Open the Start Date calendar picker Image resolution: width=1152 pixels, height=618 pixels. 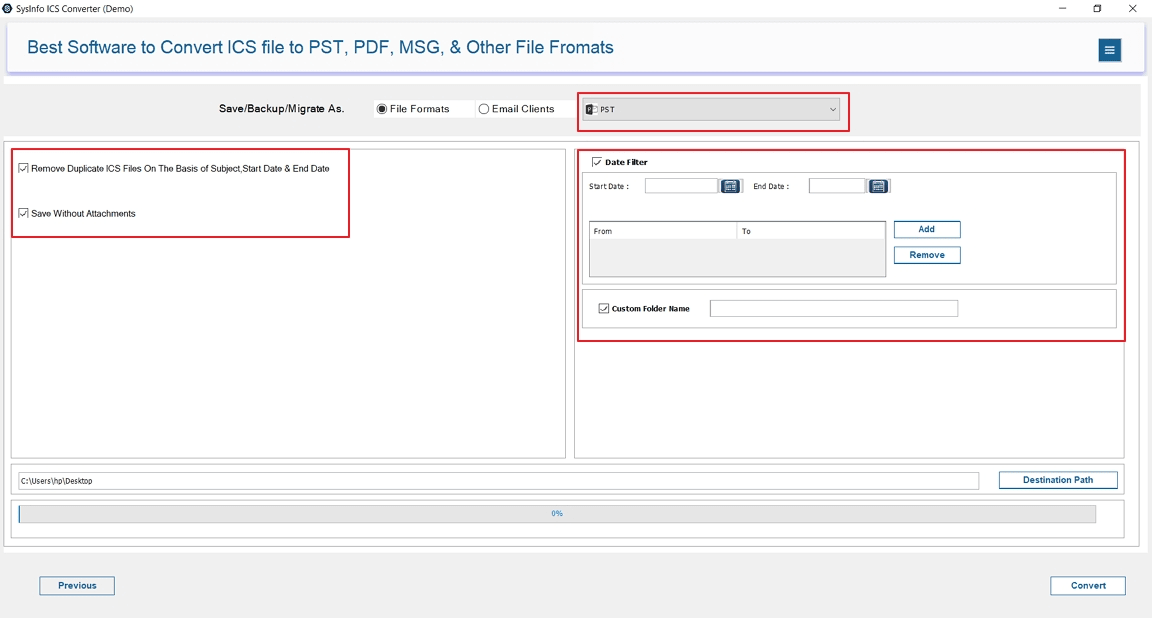[730, 187]
